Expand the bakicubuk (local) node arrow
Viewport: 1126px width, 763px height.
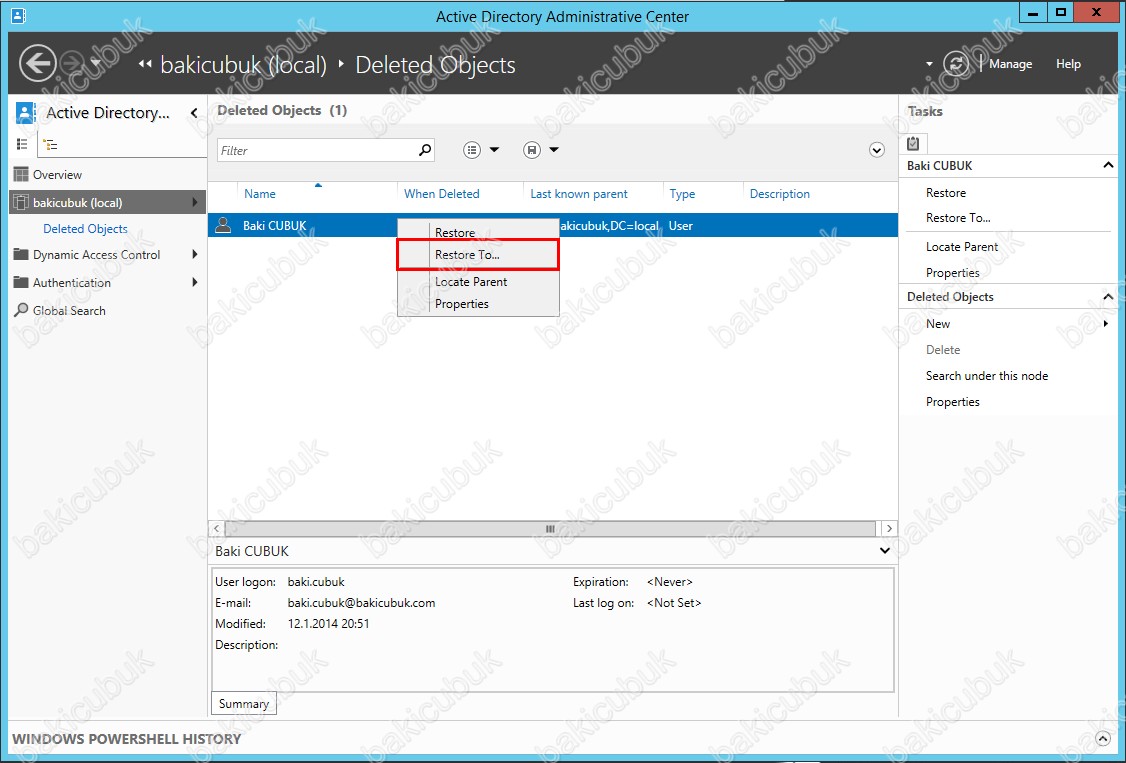coord(195,202)
